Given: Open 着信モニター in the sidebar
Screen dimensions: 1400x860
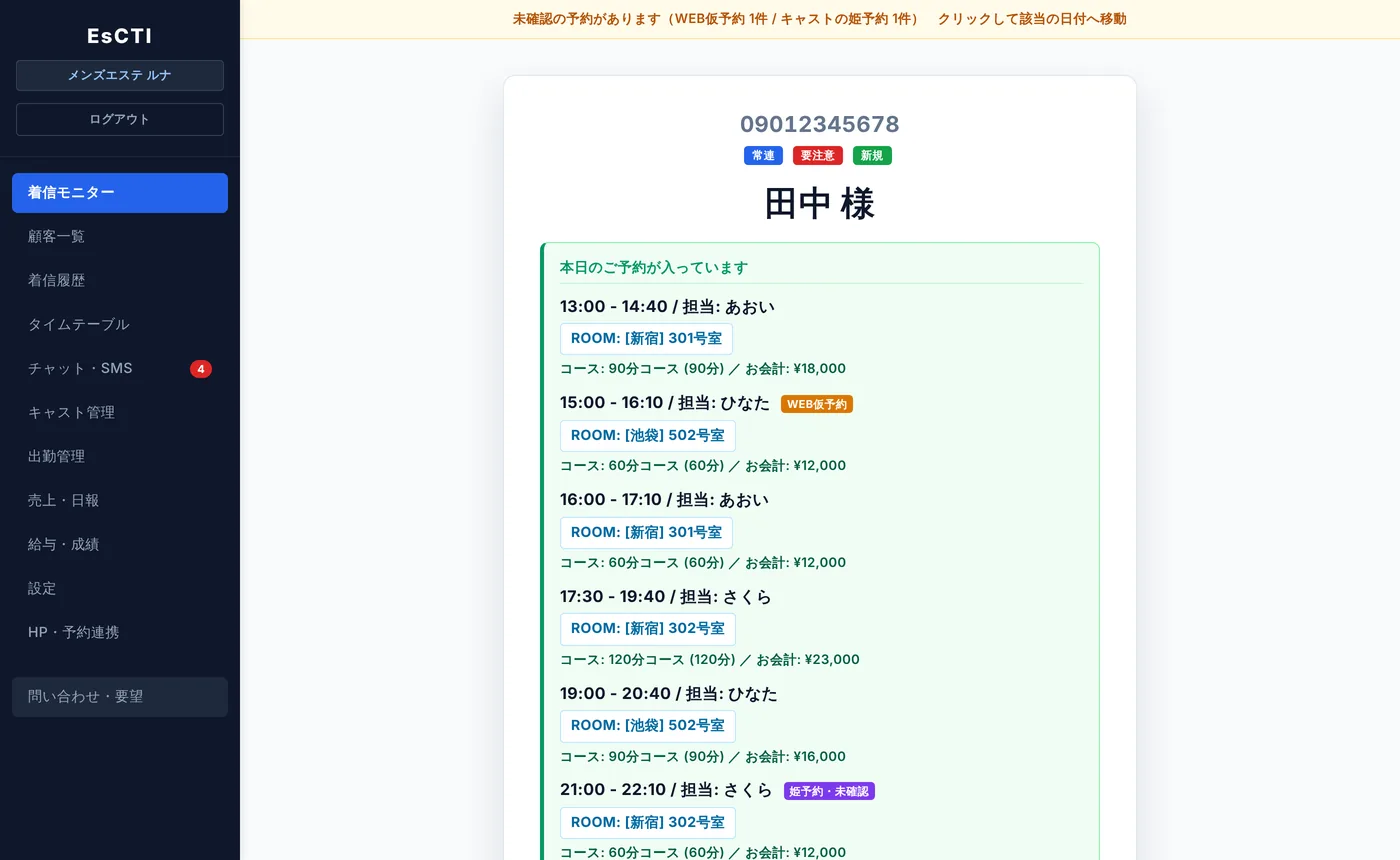Looking at the screenshot, I should 120,193.
